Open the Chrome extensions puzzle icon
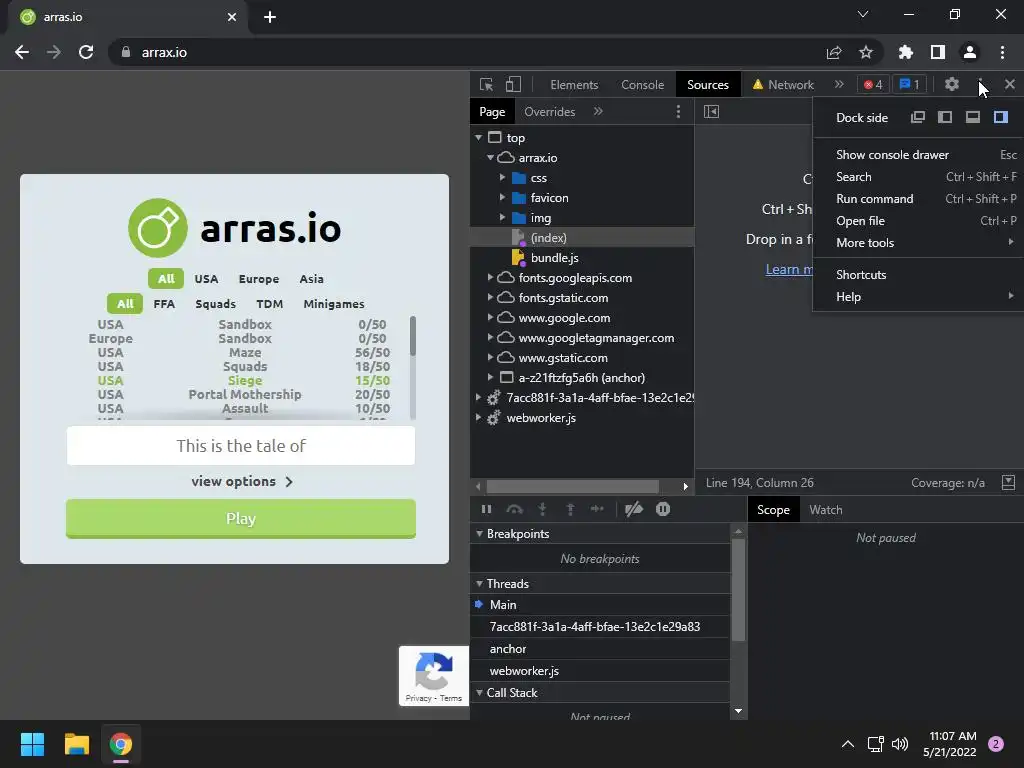The image size is (1024, 768). (x=906, y=52)
